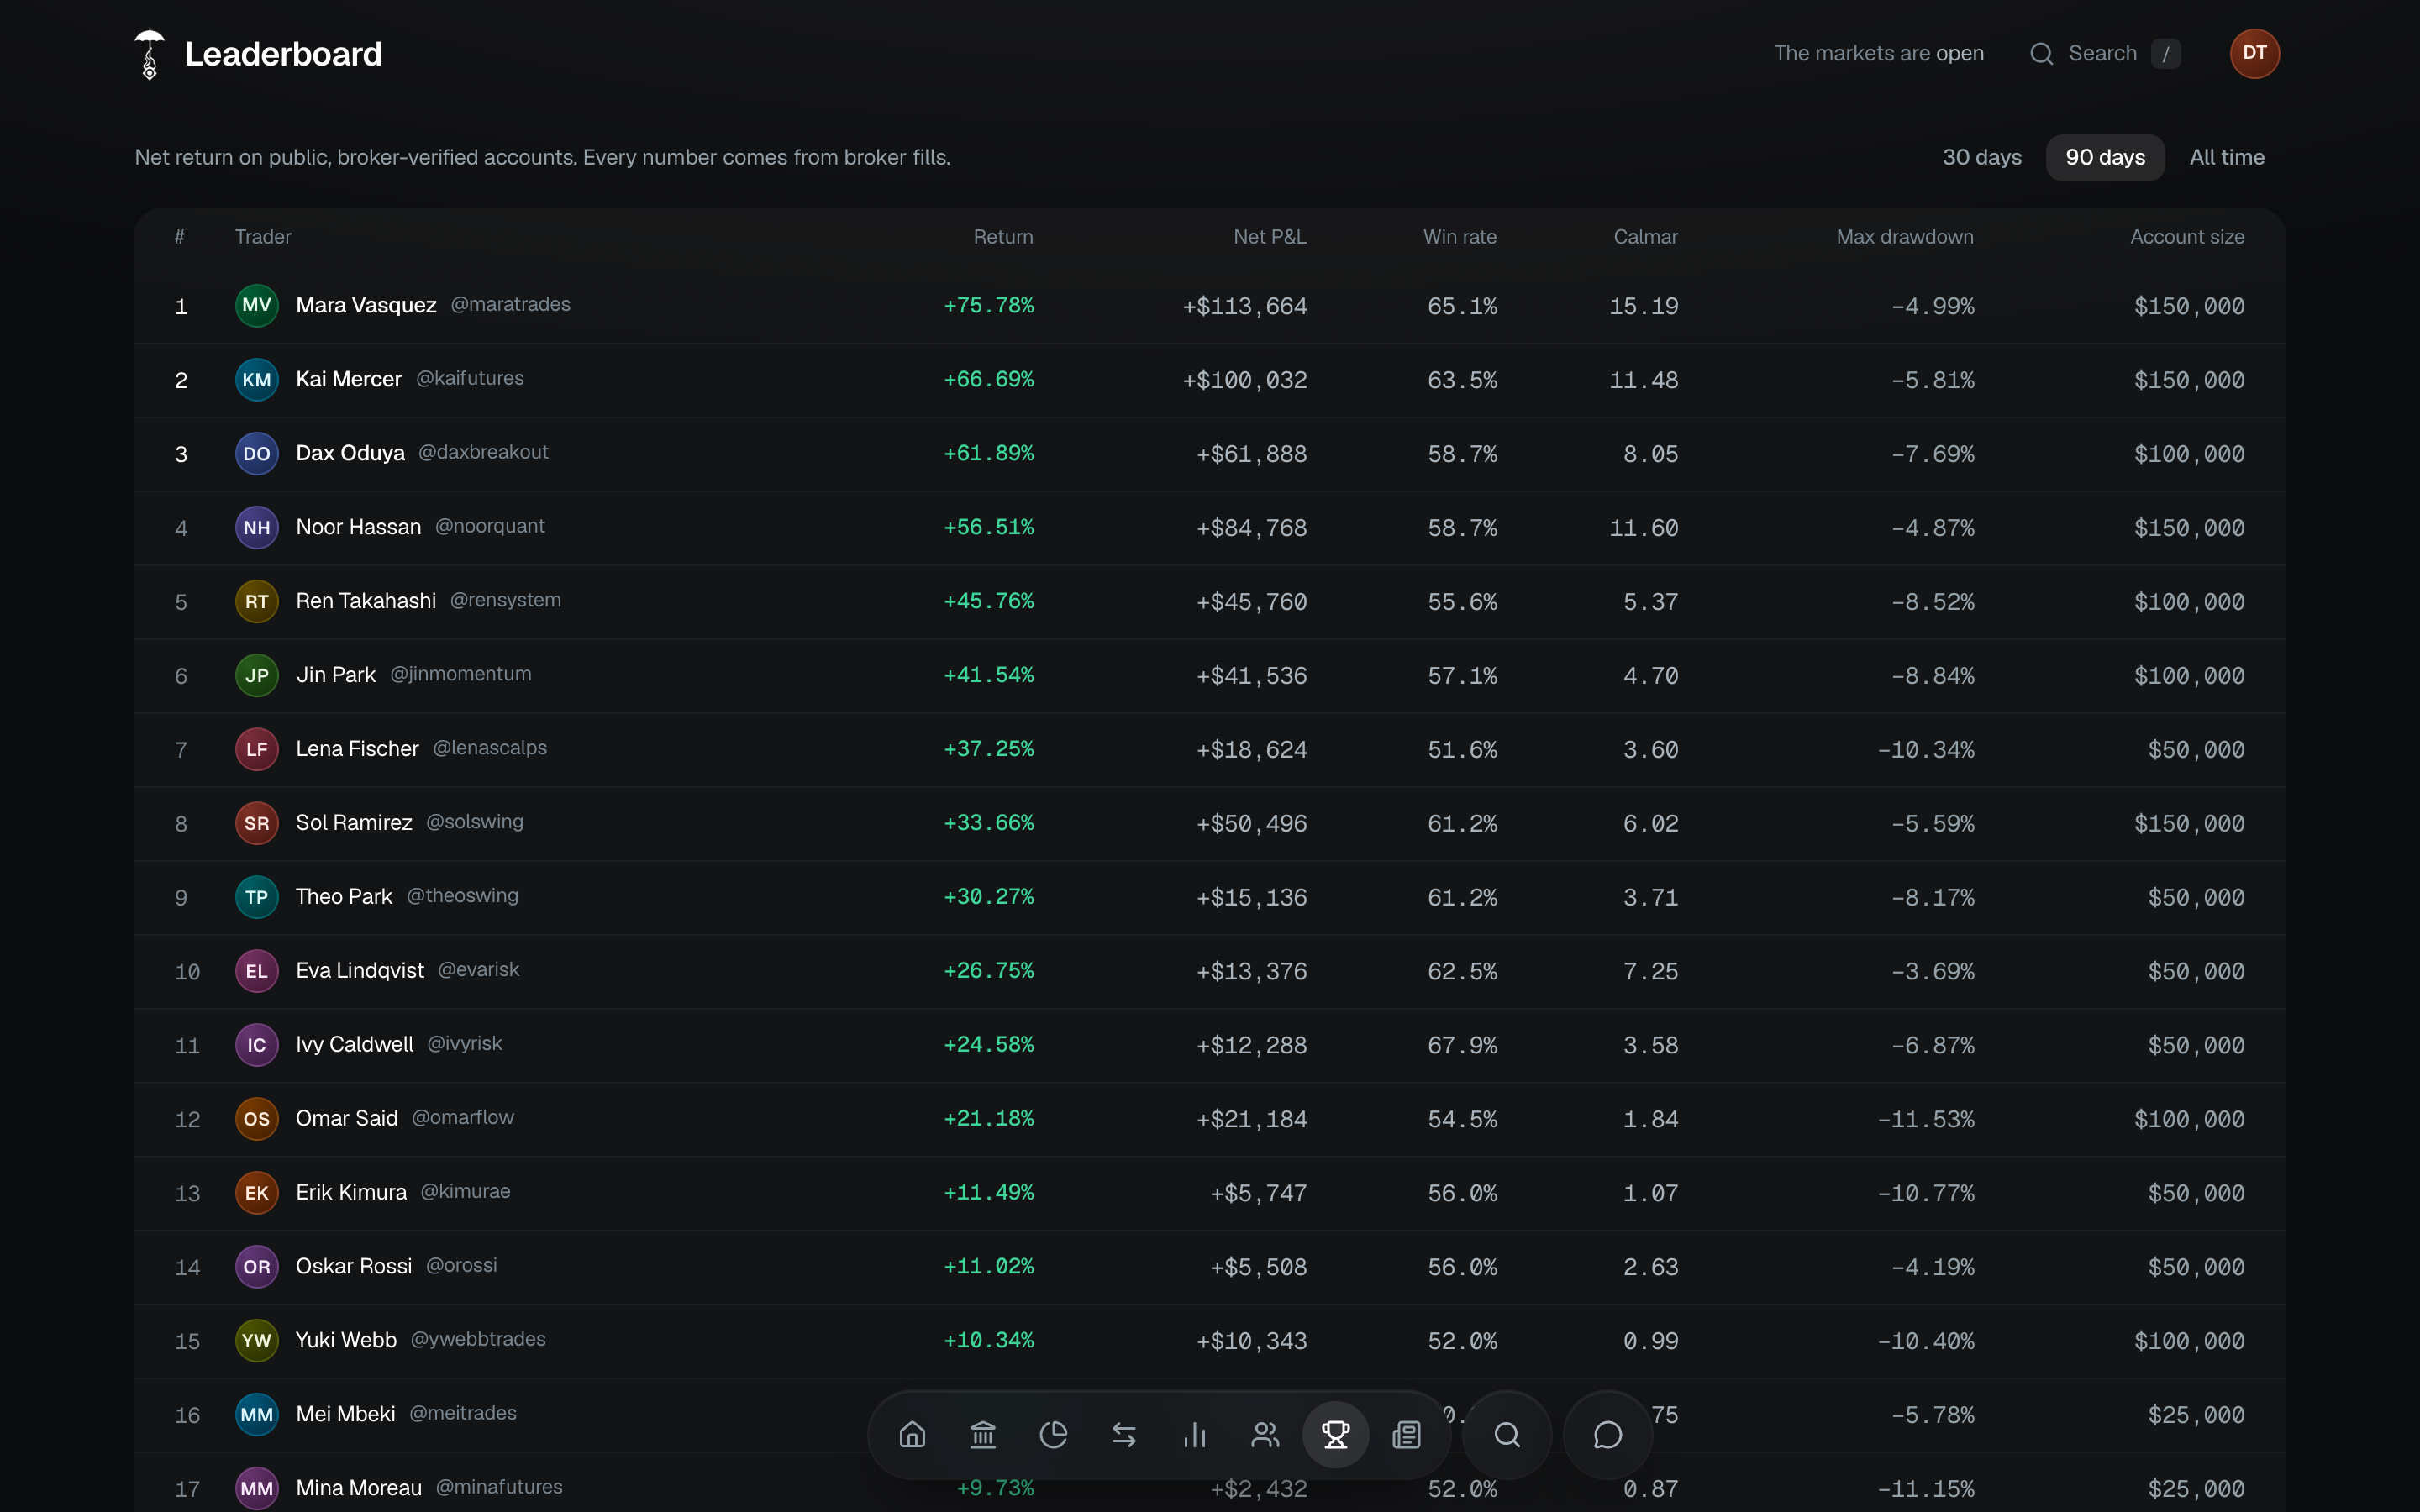The image size is (2420, 1512).
Task: Sort by the Net P&L column header
Action: coord(1269,237)
